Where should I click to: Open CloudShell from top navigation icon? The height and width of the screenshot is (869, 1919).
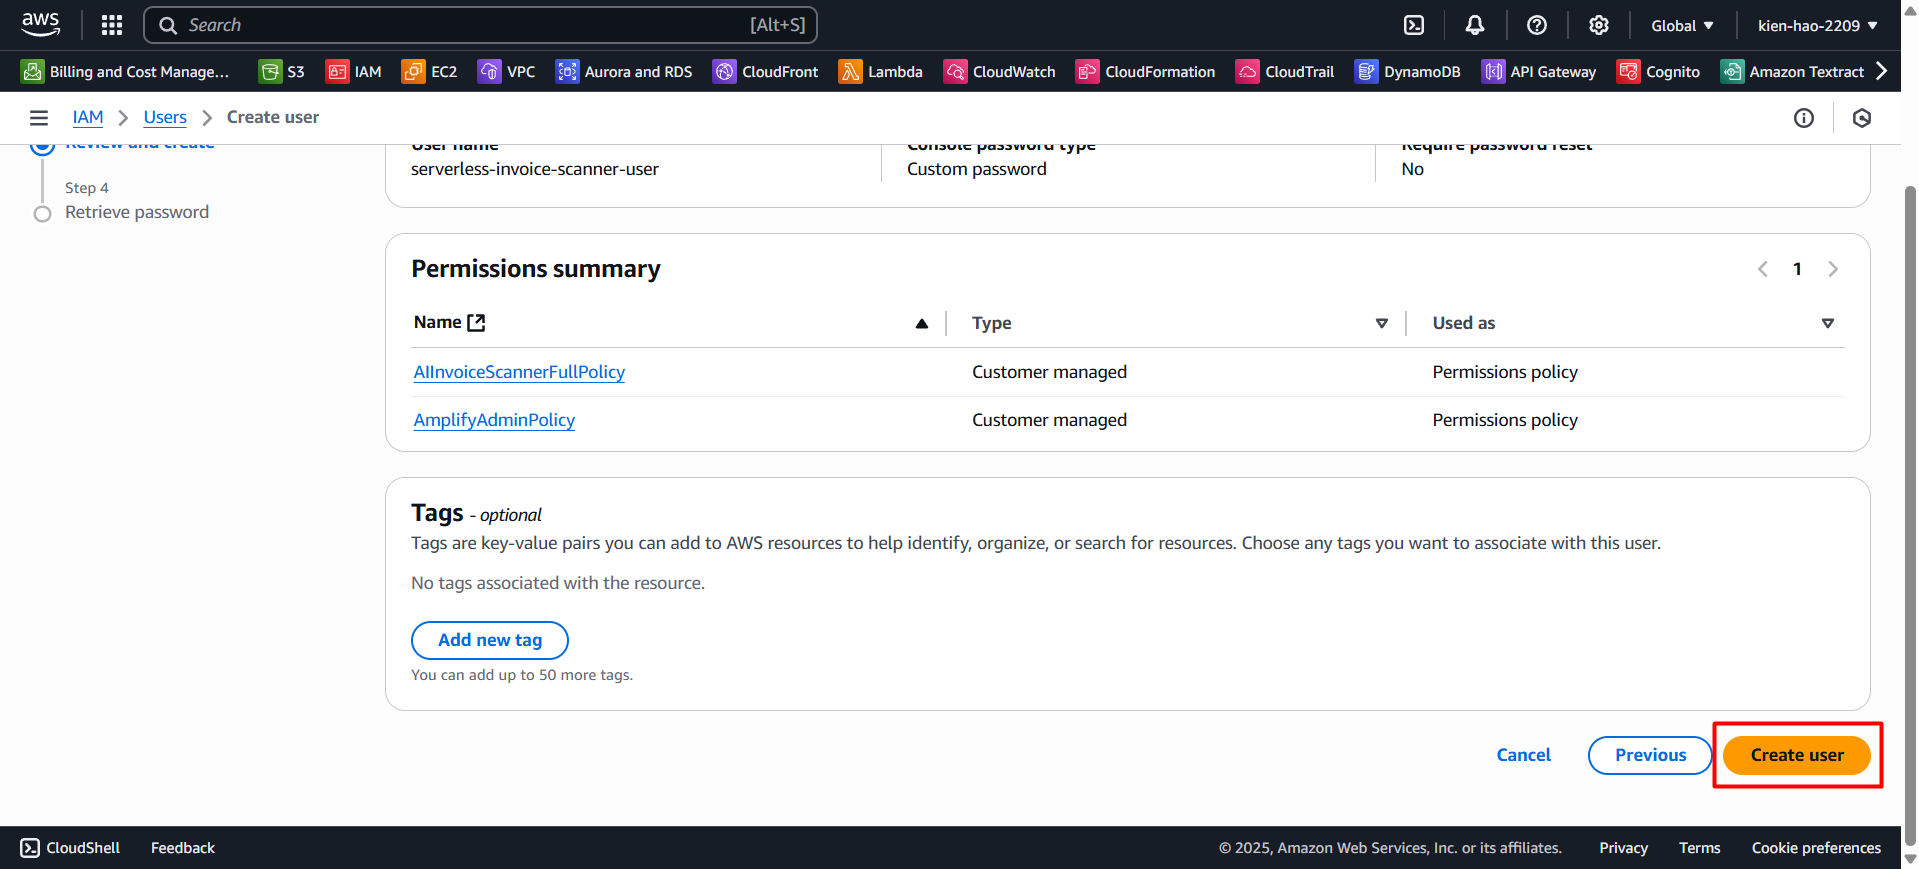[x=1414, y=25]
